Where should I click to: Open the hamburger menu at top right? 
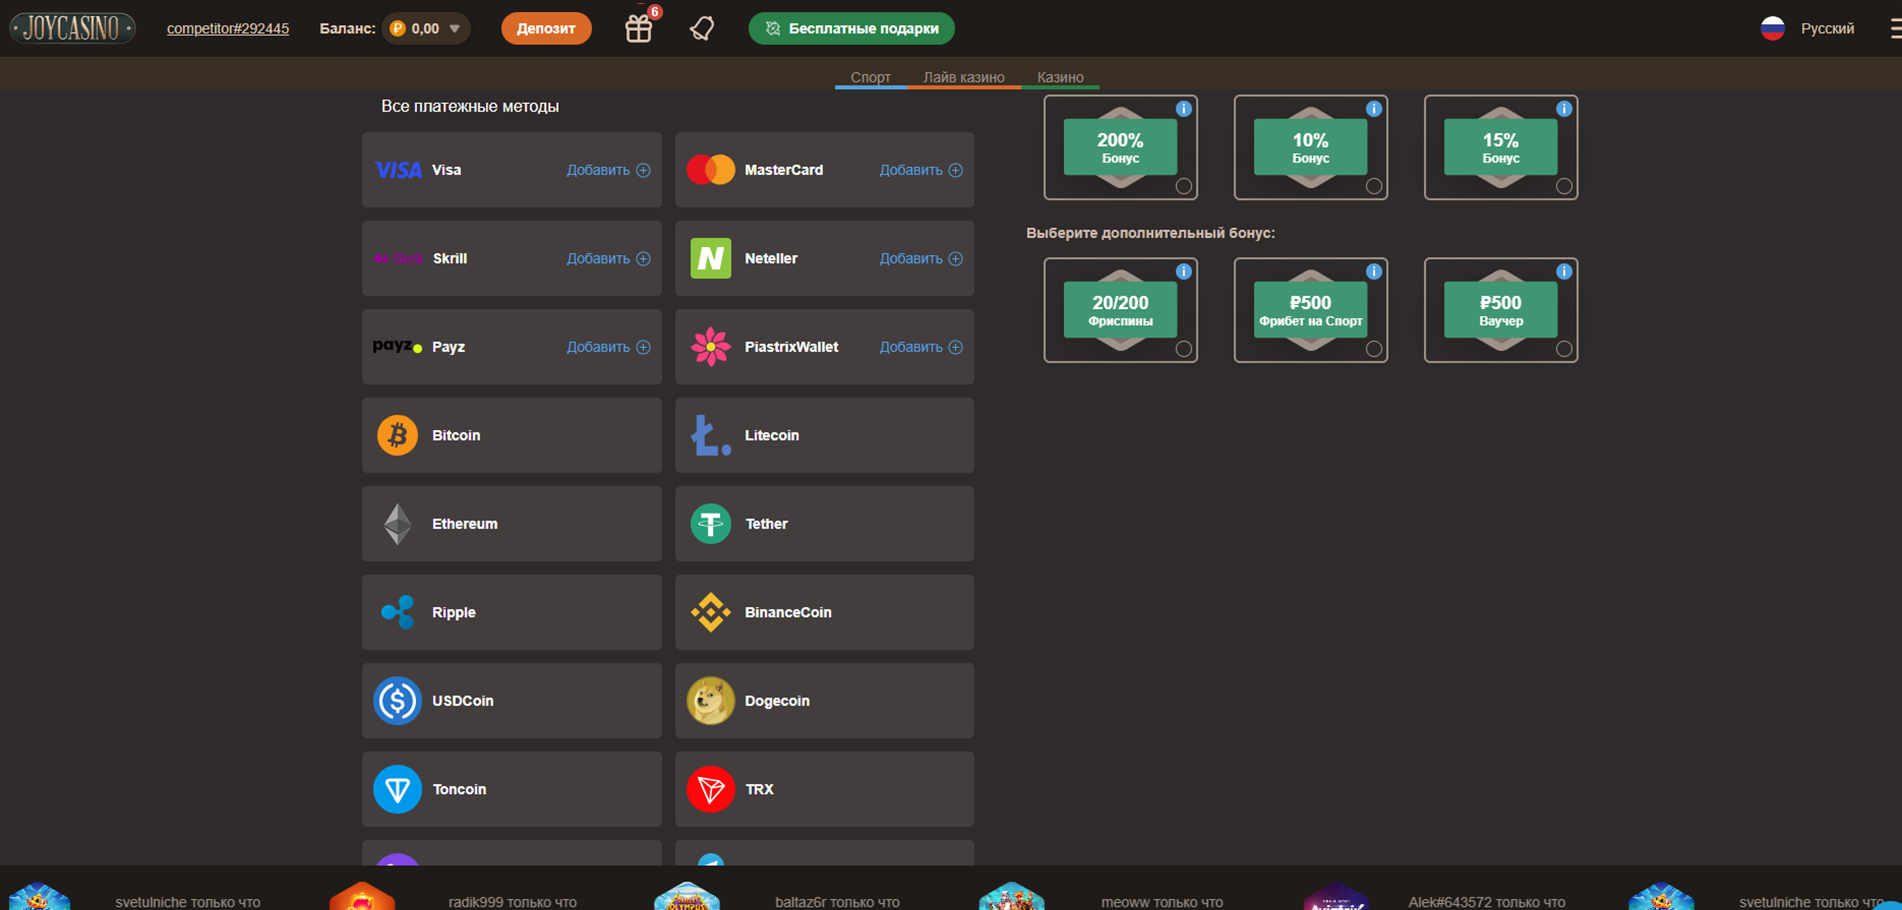pyautogui.click(x=1894, y=29)
